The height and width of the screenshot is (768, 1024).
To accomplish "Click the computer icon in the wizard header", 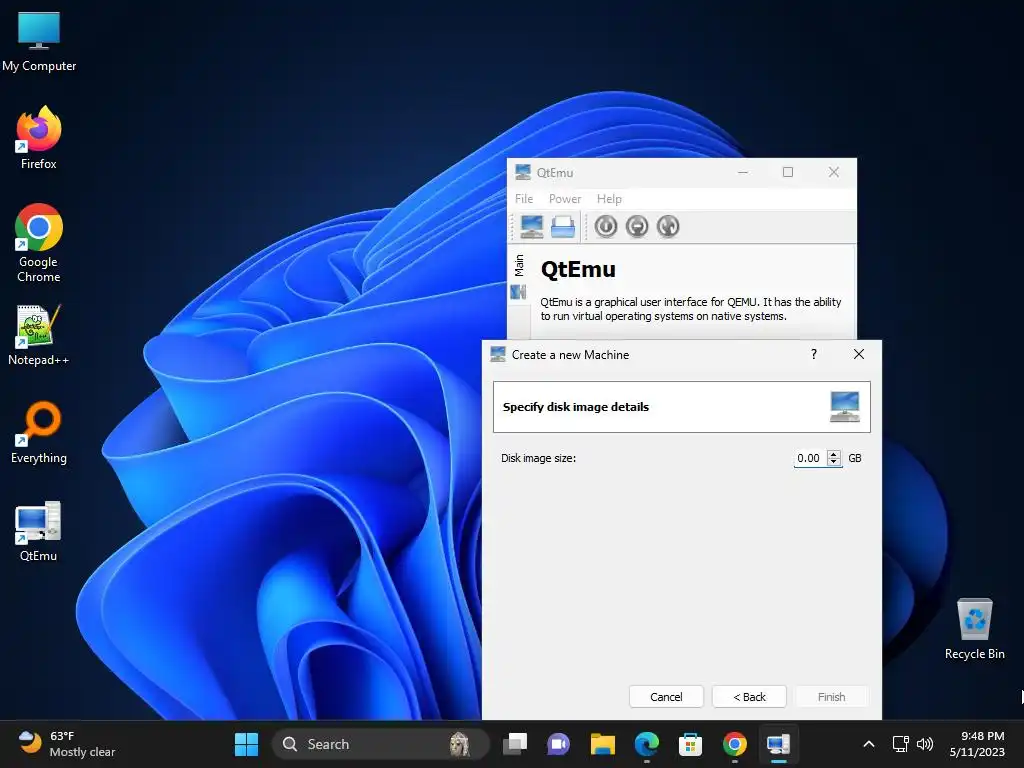I will pyautogui.click(x=844, y=406).
